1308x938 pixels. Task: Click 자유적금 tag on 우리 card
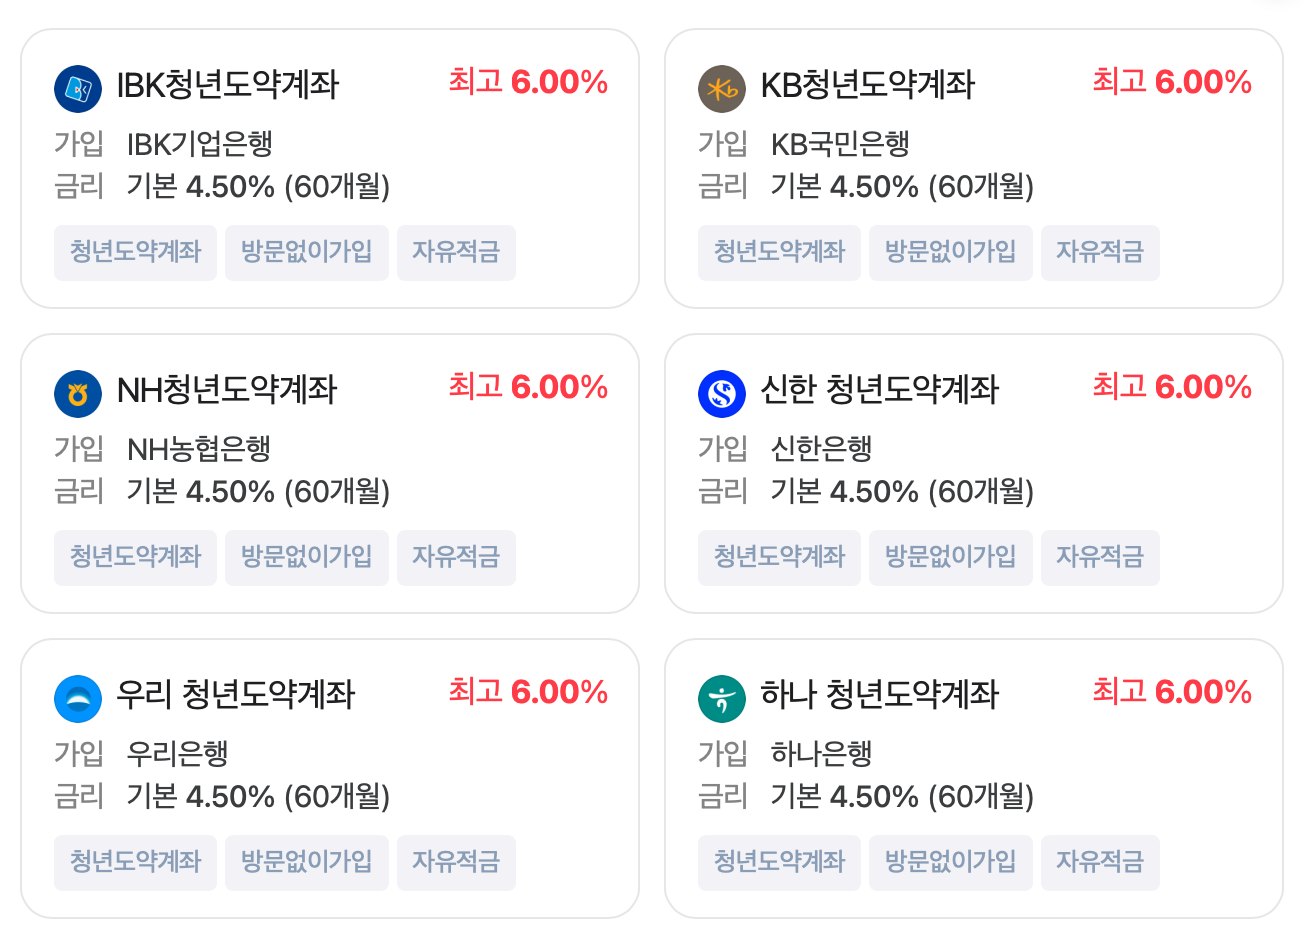[x=456, y=863]
